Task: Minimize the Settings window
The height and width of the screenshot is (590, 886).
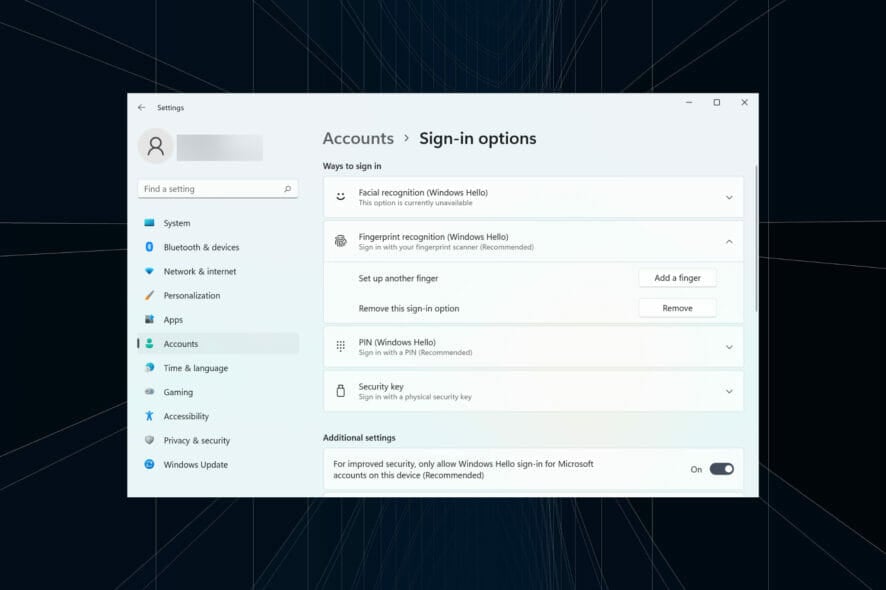Action: [689, 102]
